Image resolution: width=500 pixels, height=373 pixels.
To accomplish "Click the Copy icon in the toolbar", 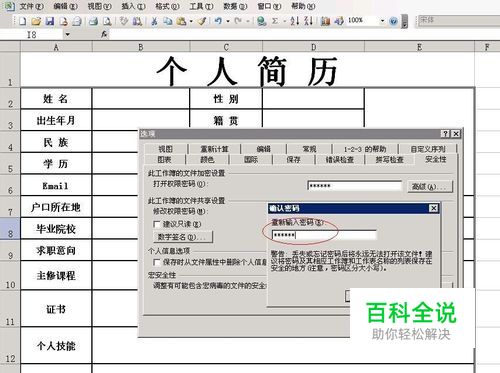I will pos(168,21).
